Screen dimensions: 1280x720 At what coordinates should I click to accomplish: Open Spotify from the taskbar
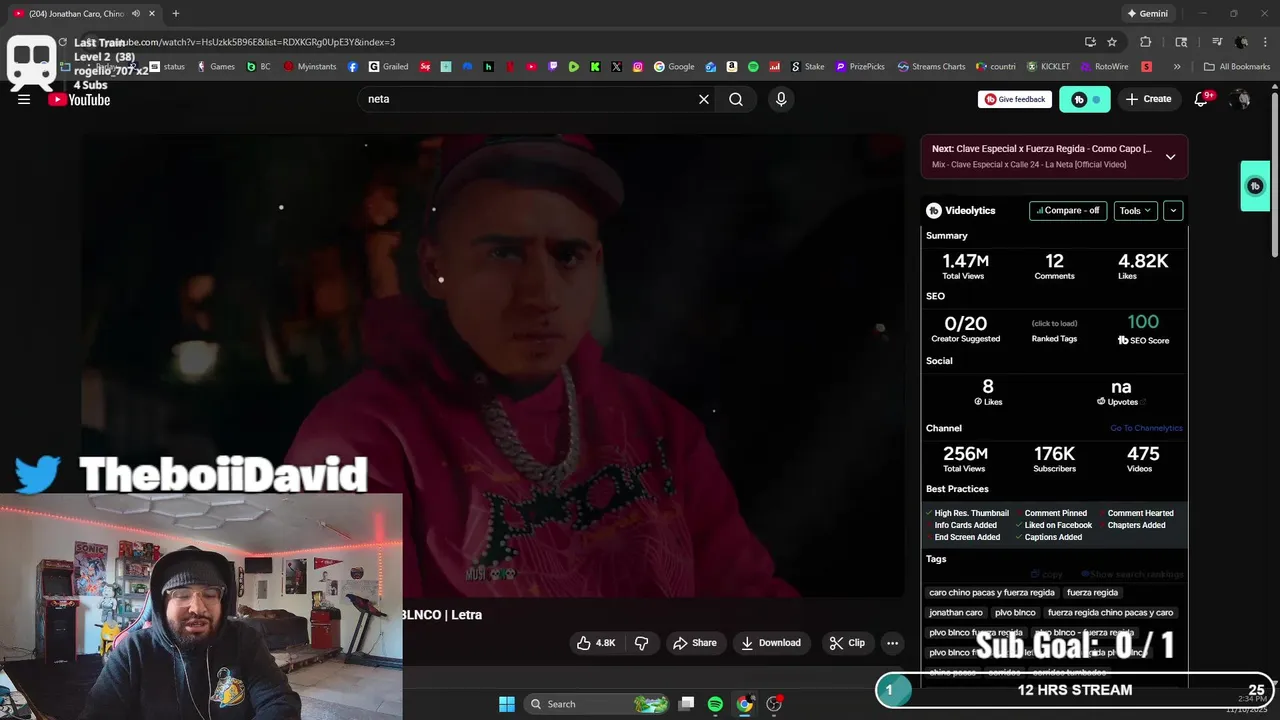(715, 704)
